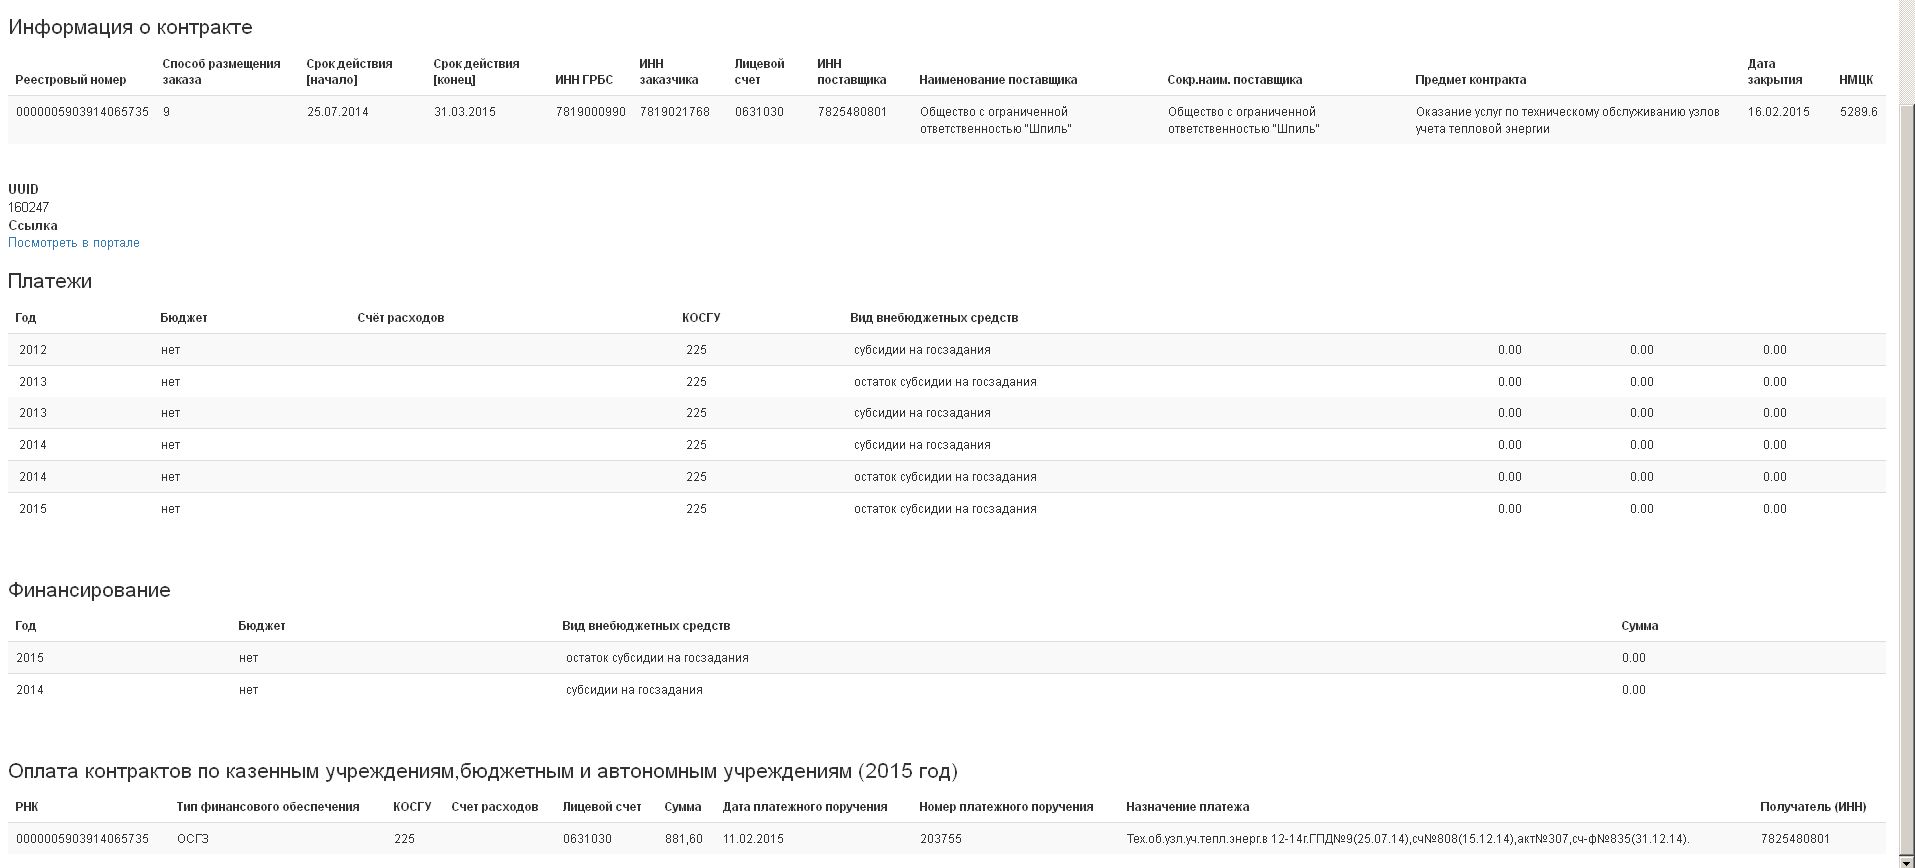Click the 'Предмет контракта' column header
Screen dimensions: 1915x868
click(x=1471, y=80)
